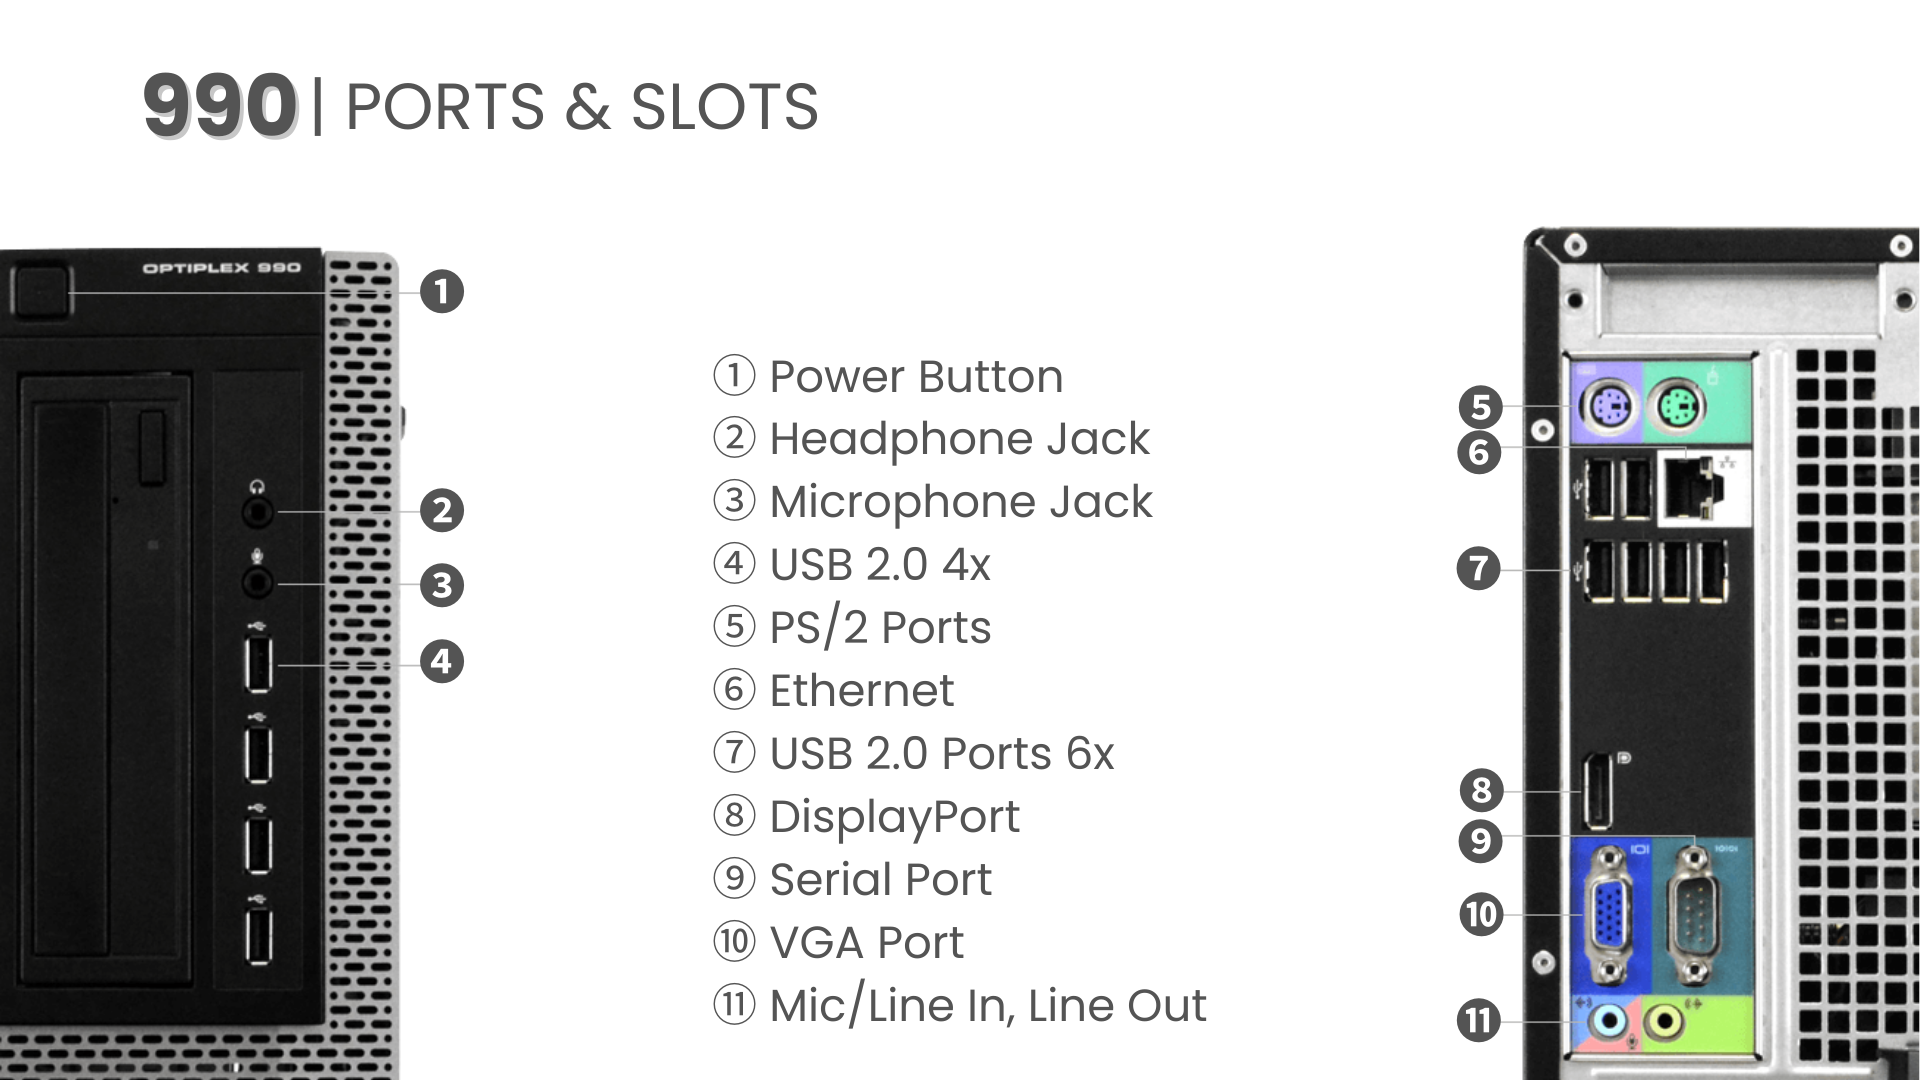The width and height of the screenshot is (1920, 1080).
Task: Click the number 4 callout marker
Action: [x=441, y=661]
